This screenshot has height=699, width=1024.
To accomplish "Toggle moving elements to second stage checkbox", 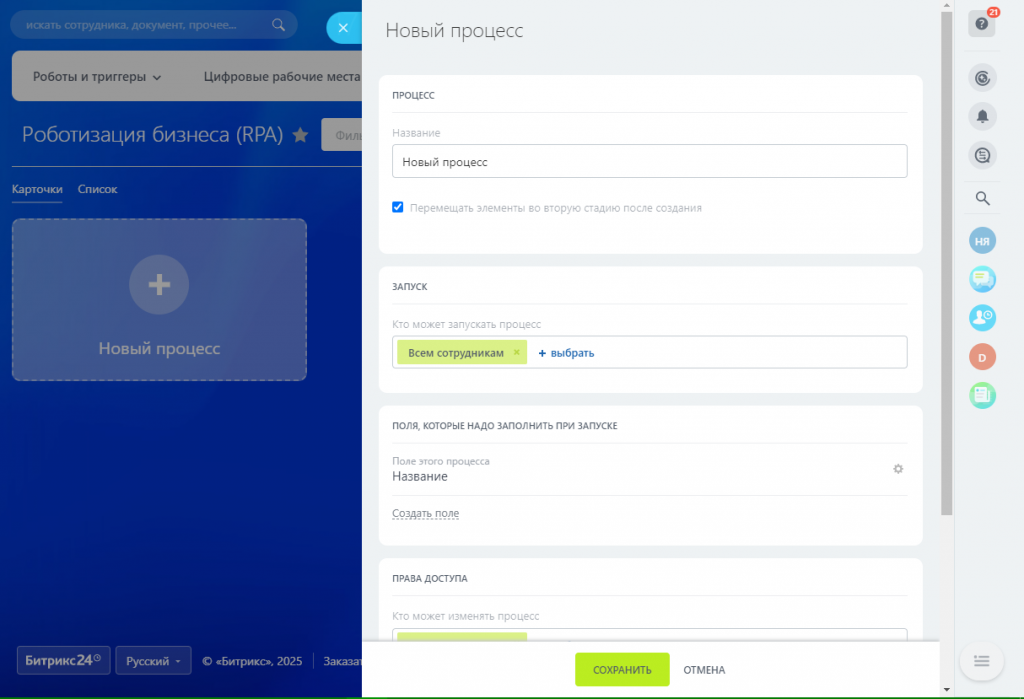I will pos(398,207).
